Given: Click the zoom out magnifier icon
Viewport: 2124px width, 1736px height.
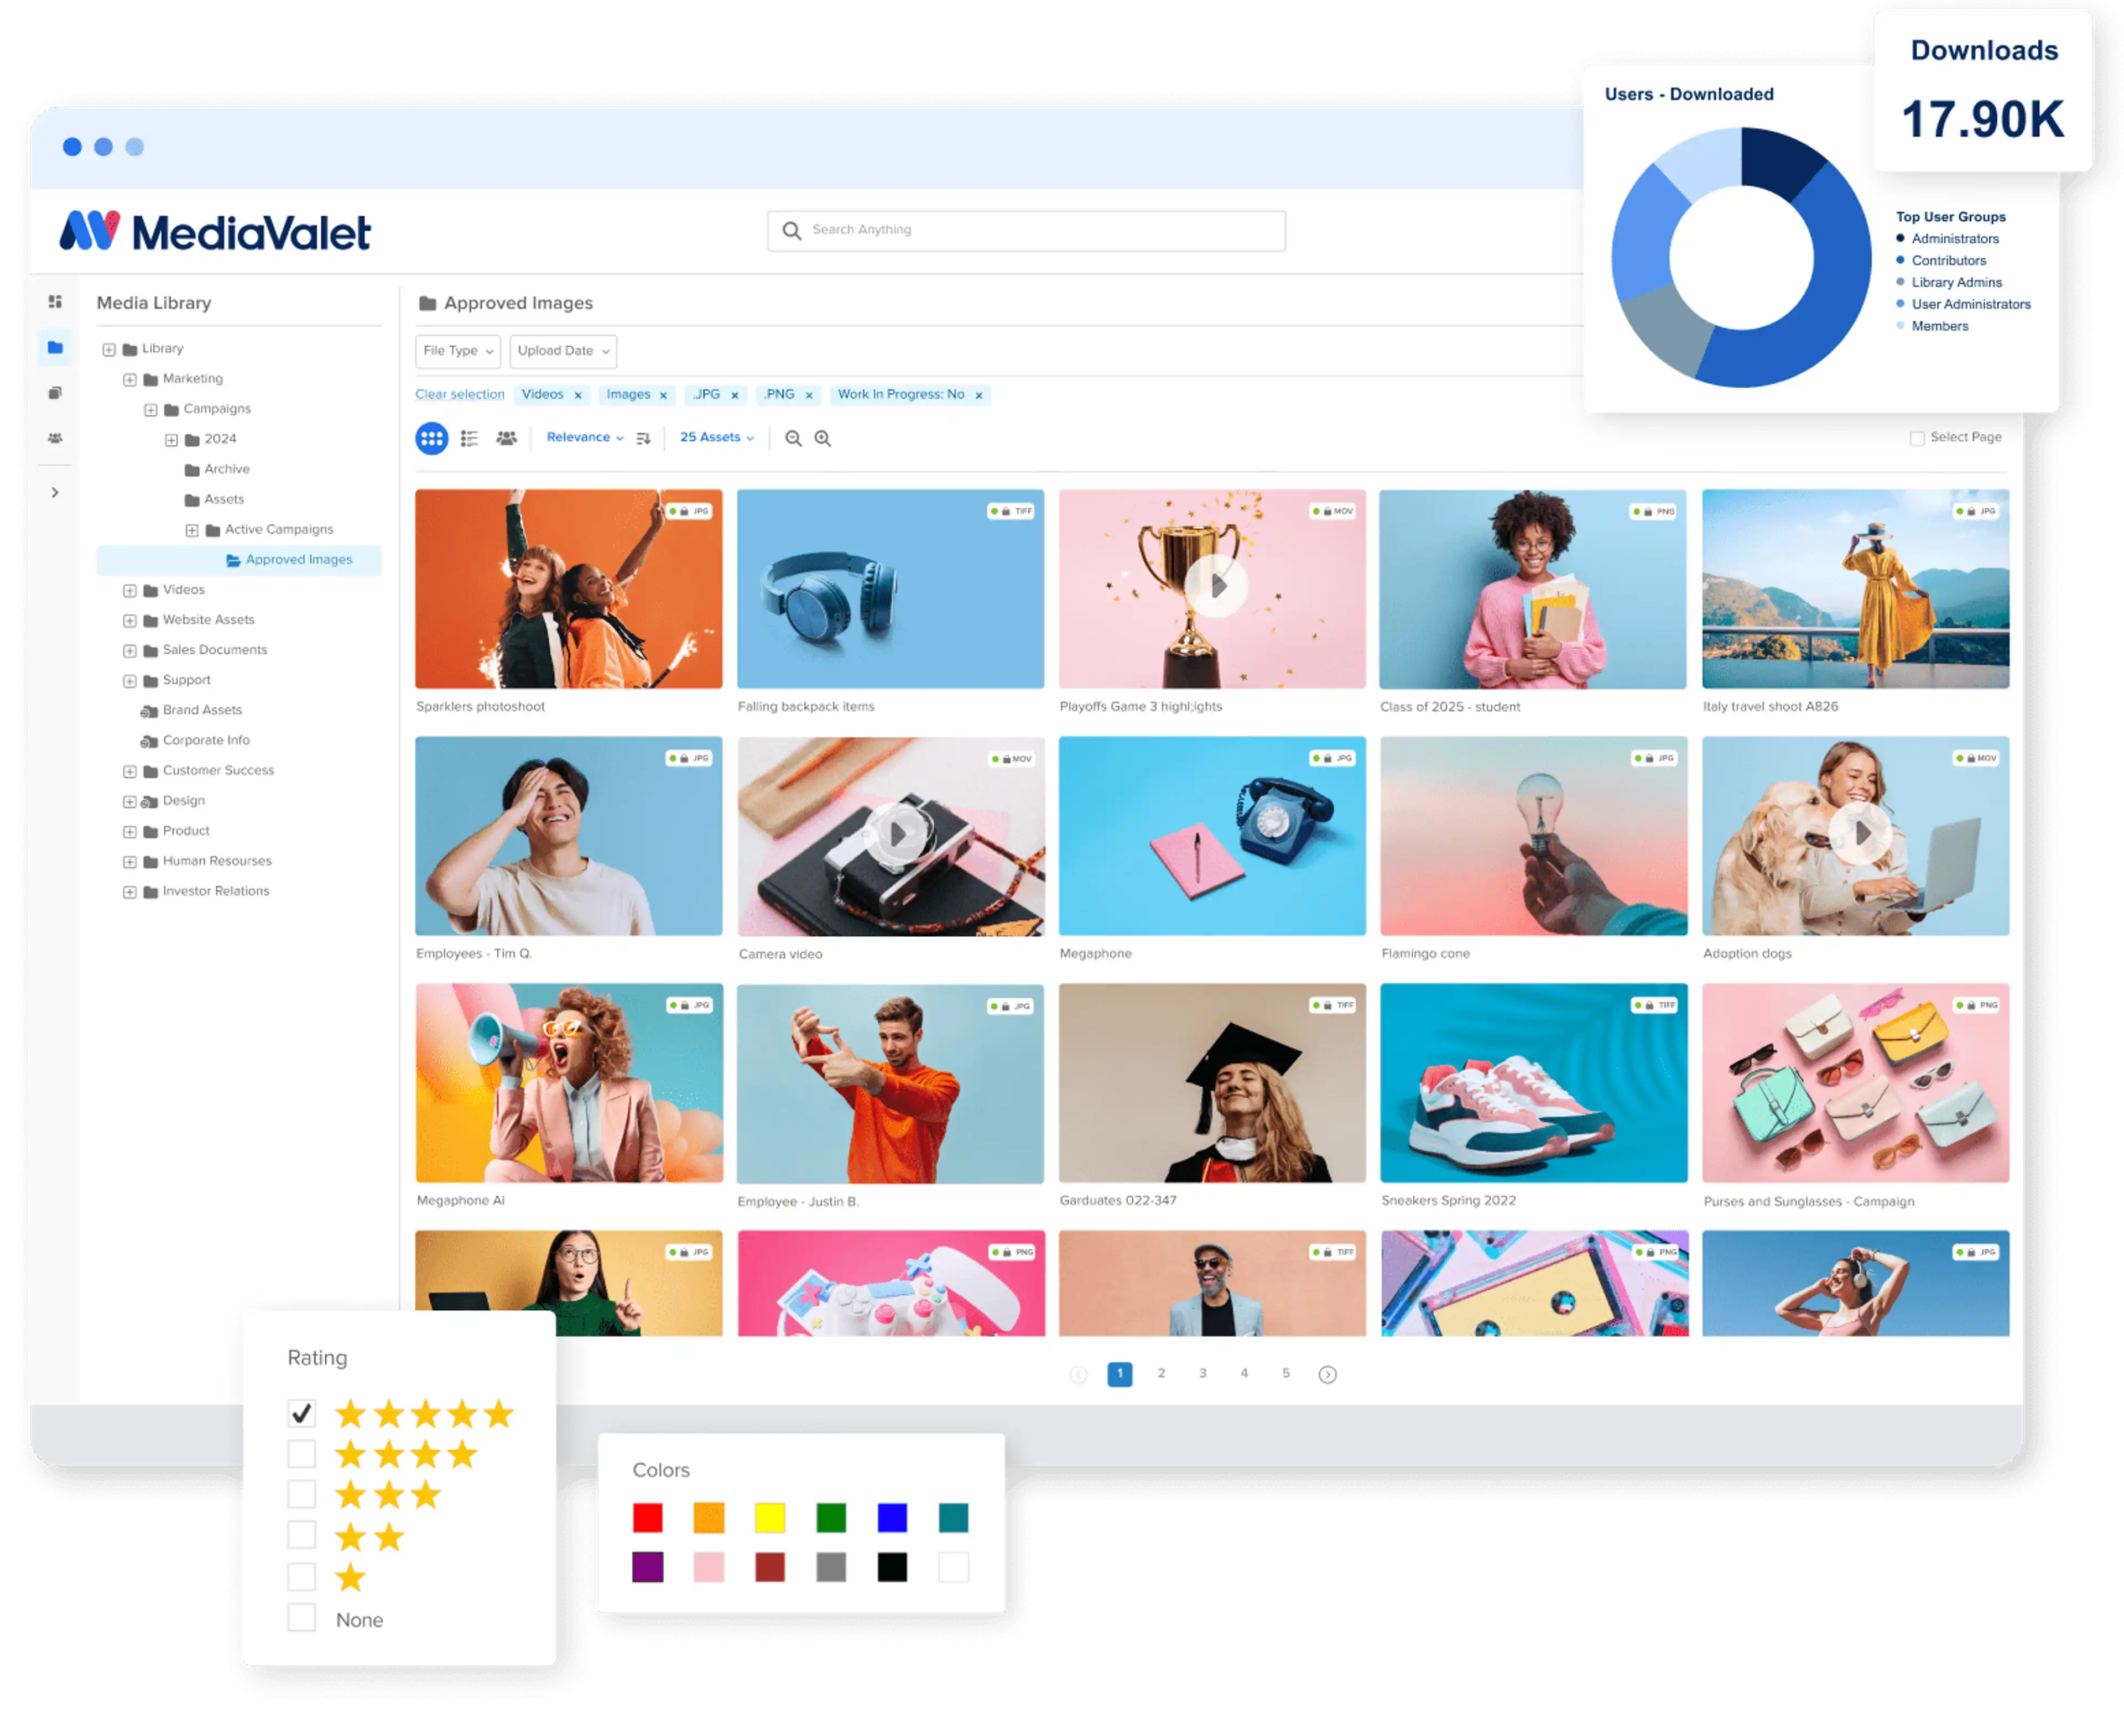Looking at the screenshot, I should (x=793, y=438).
